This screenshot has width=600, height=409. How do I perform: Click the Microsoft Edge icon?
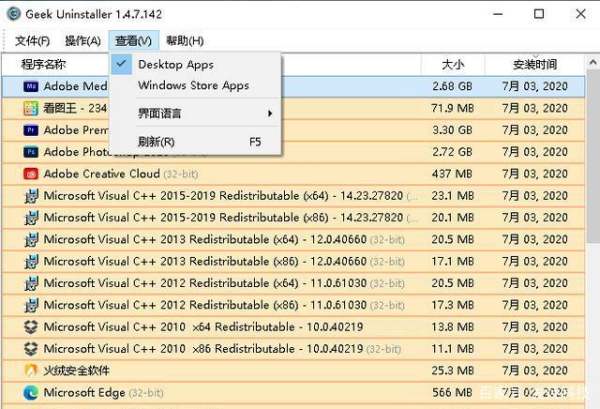[31, 393]
